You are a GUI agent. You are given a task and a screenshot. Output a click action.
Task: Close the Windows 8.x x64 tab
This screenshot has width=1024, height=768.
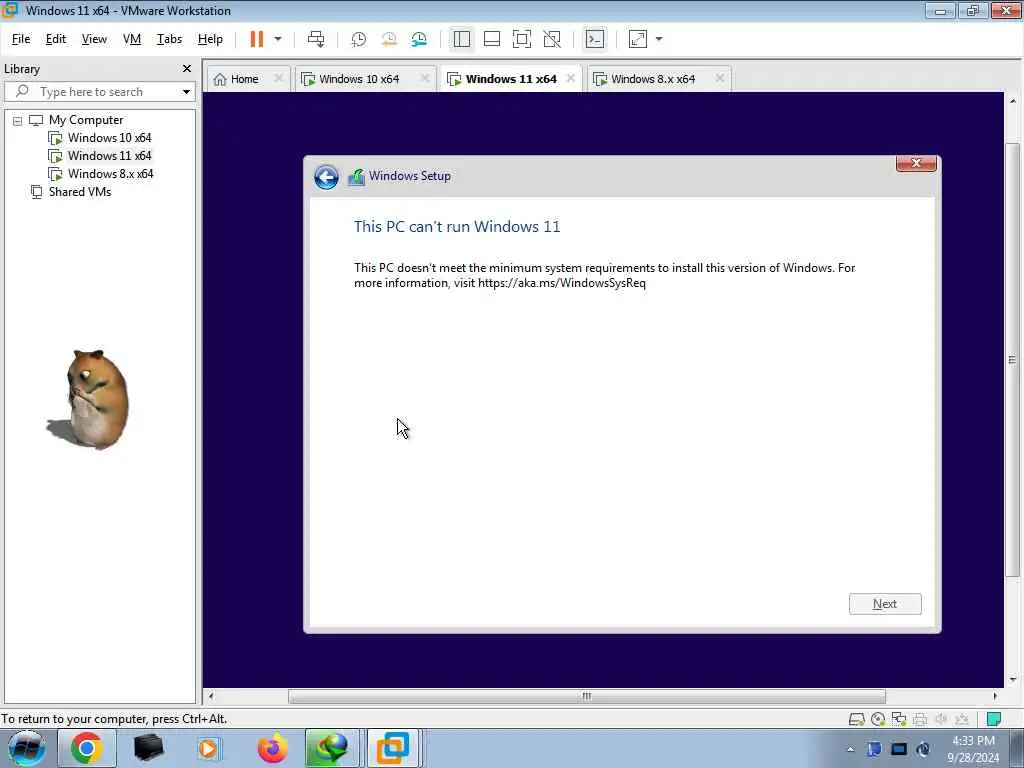[x=720, y=78]
